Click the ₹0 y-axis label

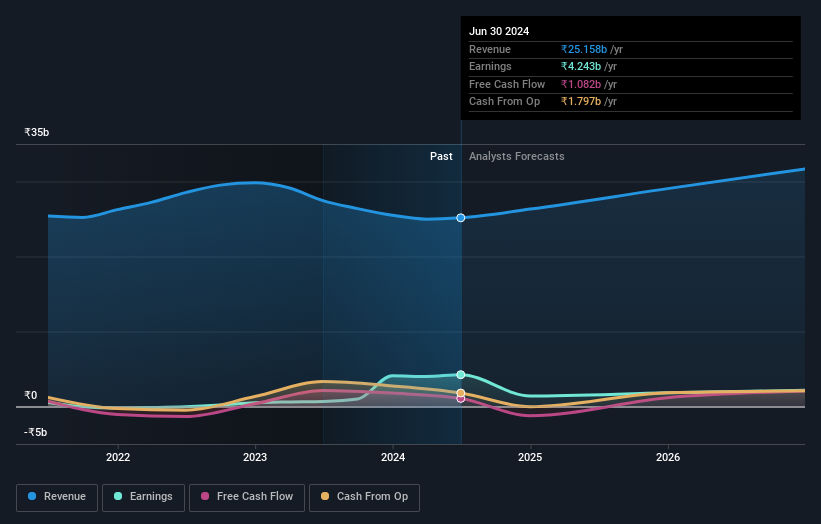point(31,395)
